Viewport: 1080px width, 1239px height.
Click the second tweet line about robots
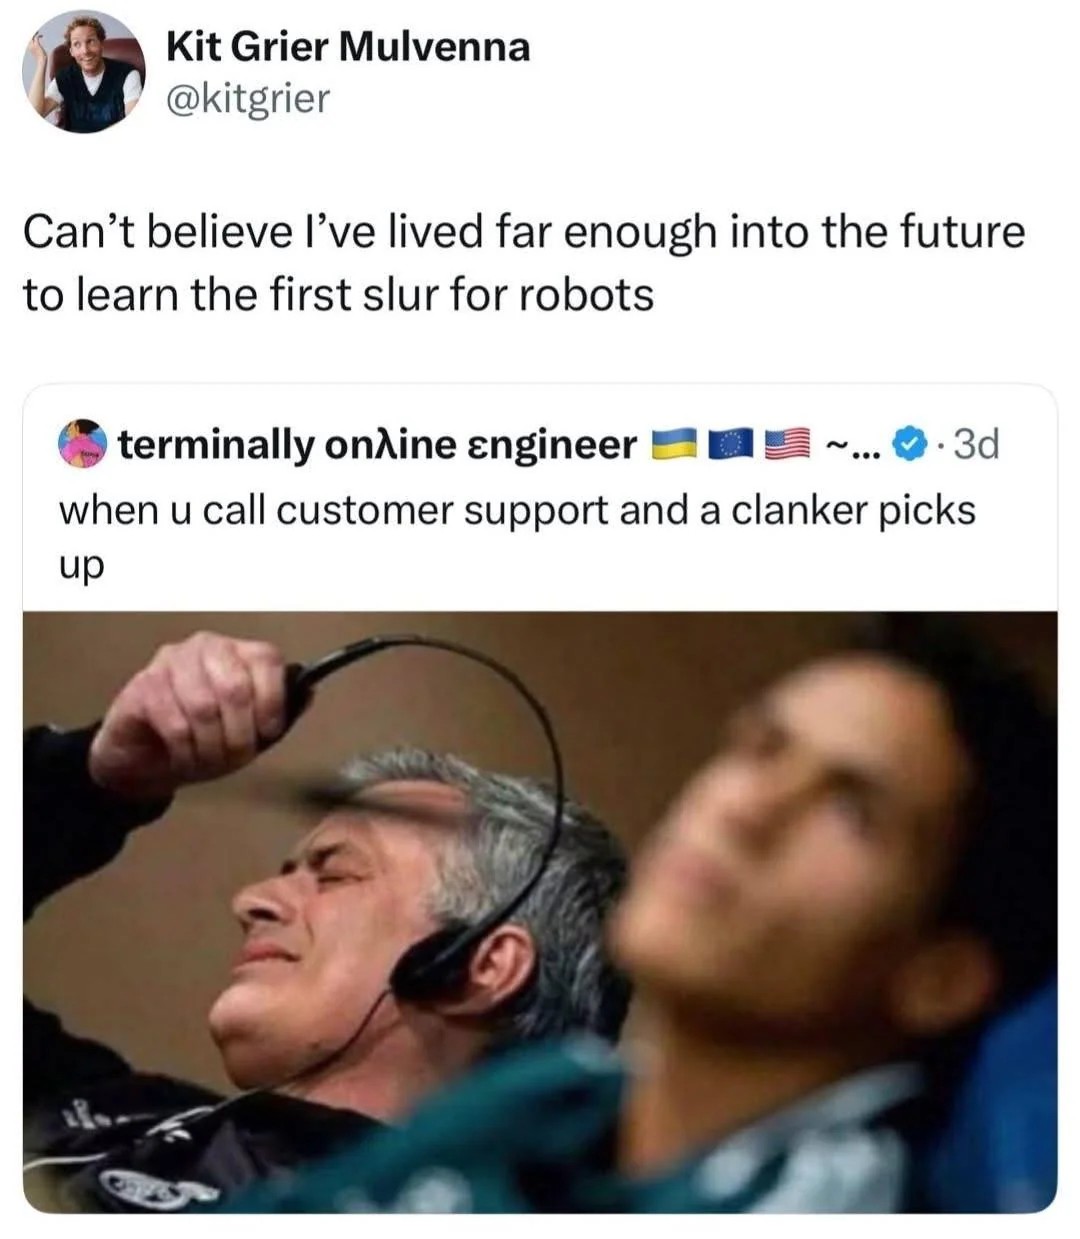click(x=338, y=294)
